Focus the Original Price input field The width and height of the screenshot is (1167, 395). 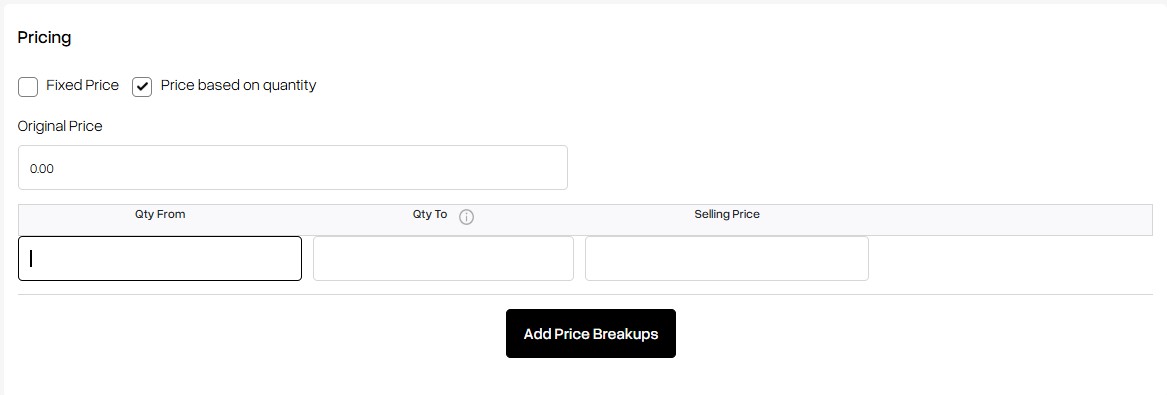[292, 167]
